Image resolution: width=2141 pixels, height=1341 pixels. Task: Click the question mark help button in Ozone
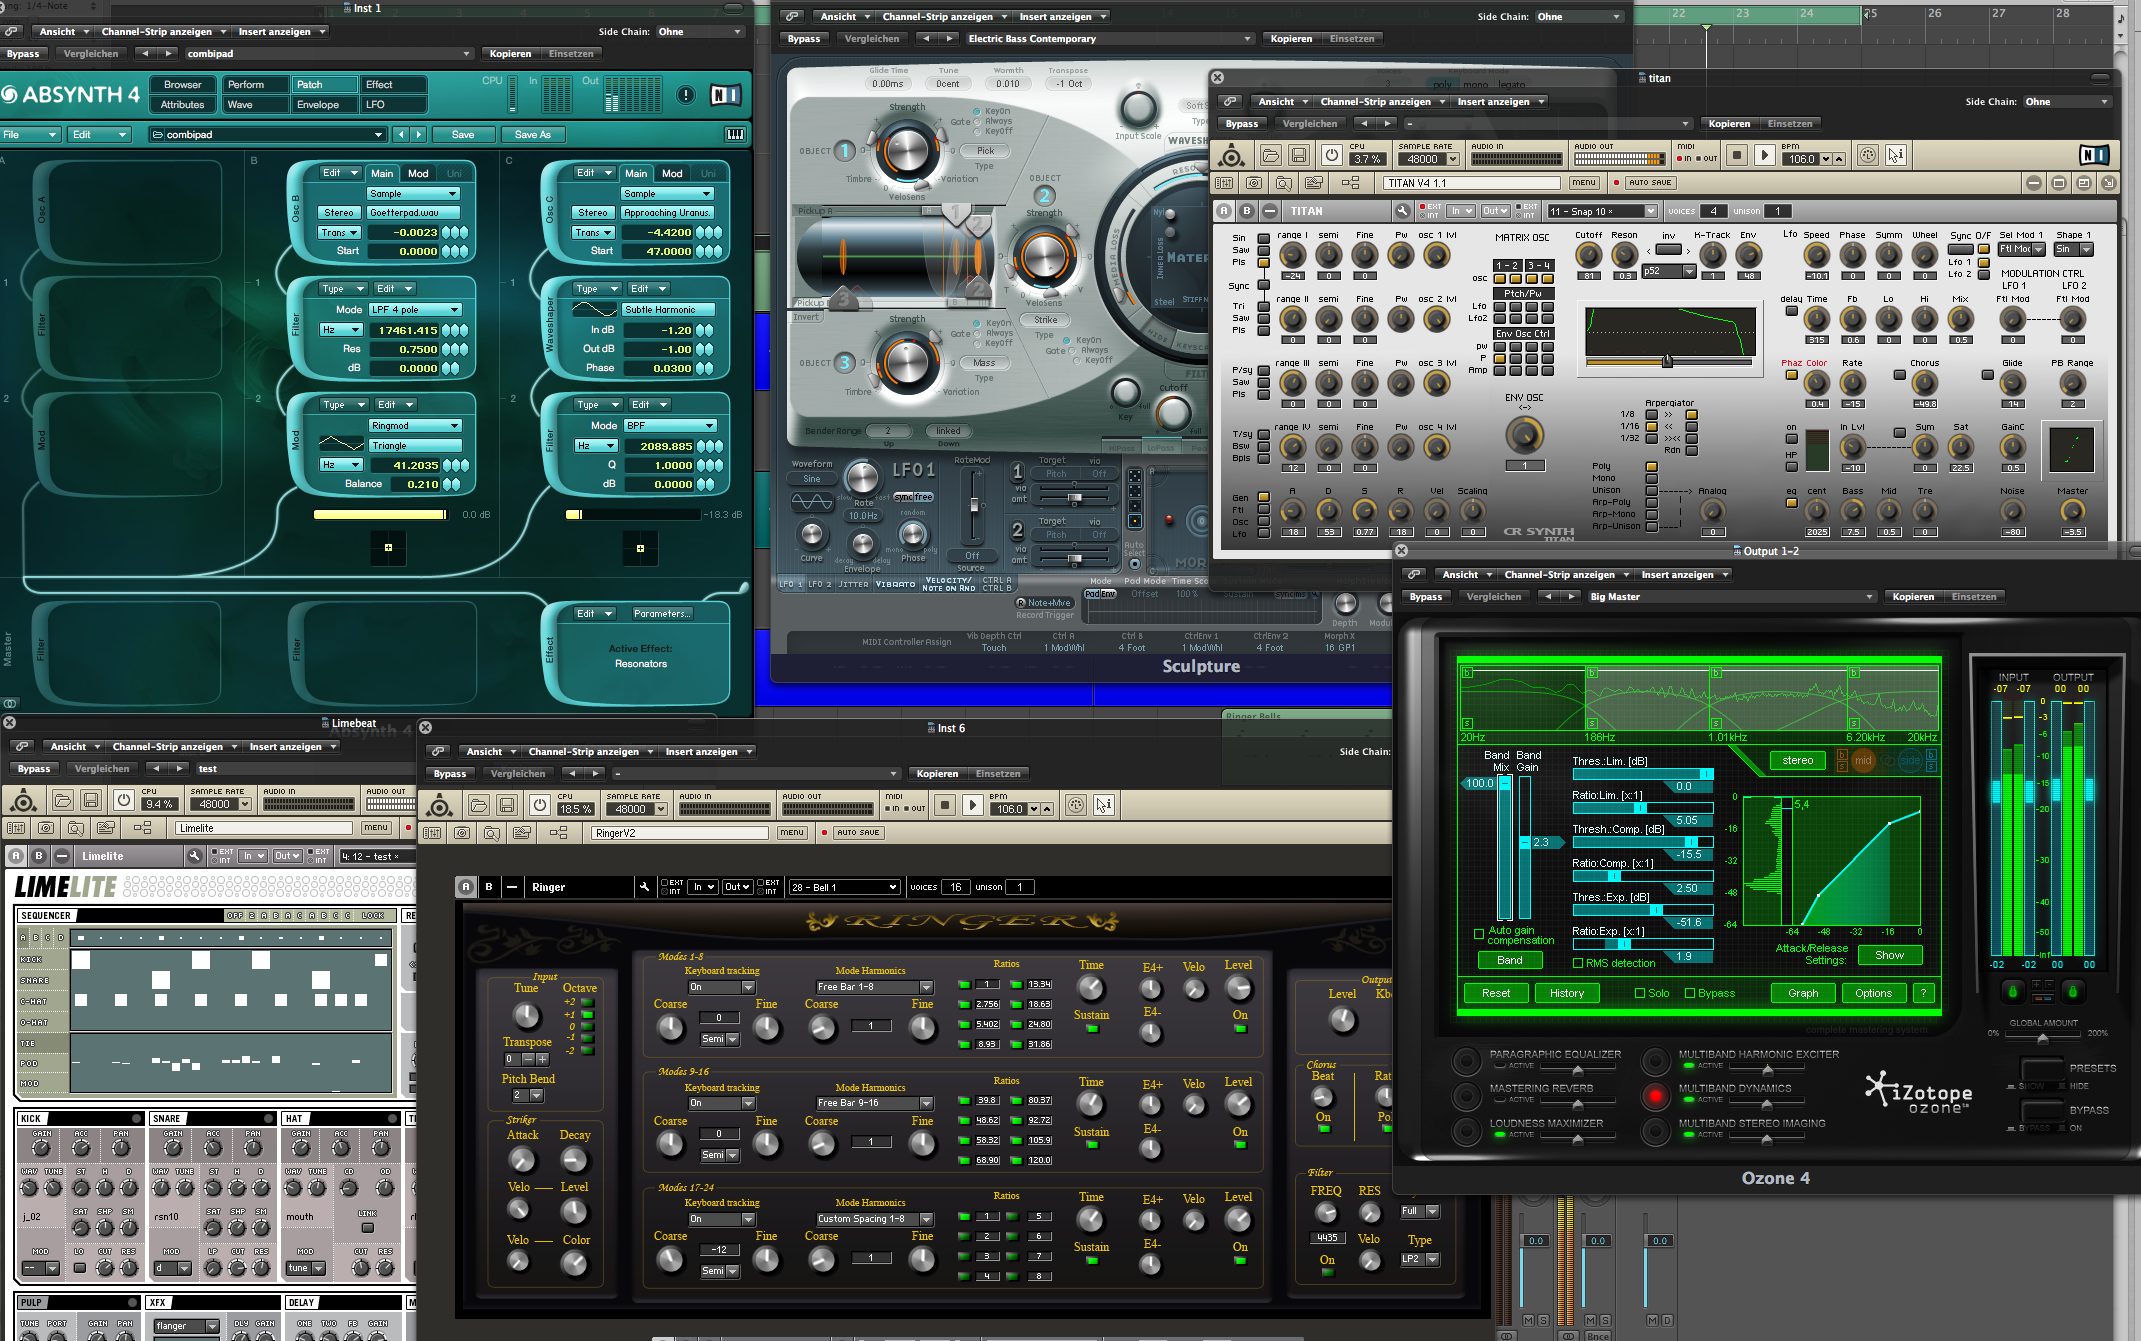click(1923, 993)
